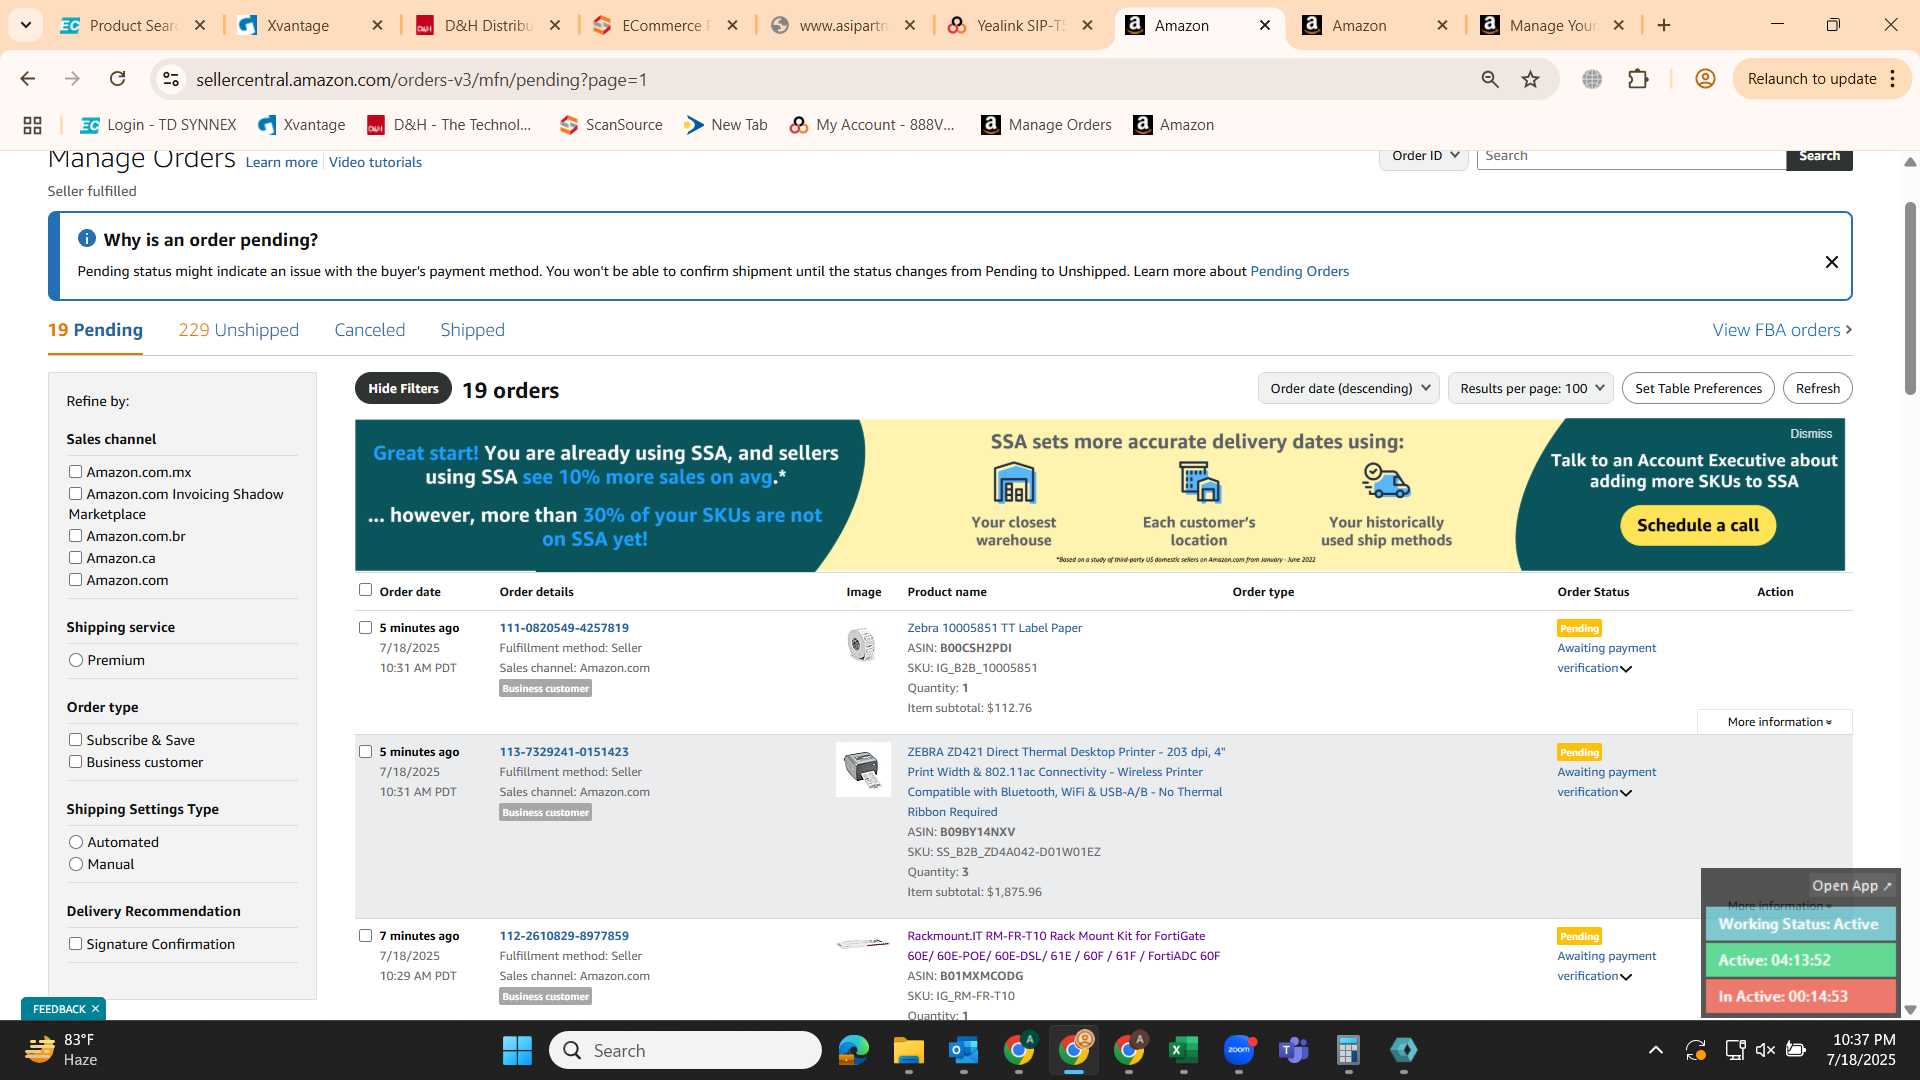
Task: Open the weather widget on taskbar
Action: pyautogui.click(x=62, y=1050)
